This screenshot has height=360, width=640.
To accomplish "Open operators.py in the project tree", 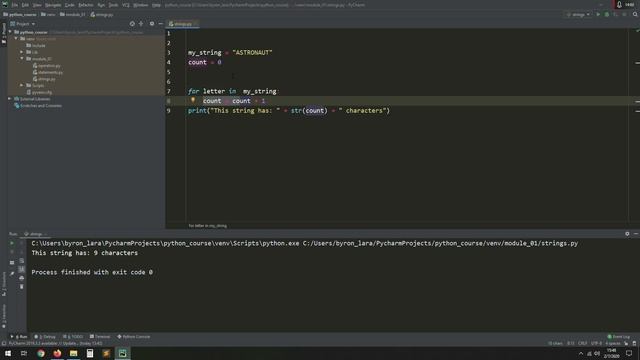I will pos(47,66).
